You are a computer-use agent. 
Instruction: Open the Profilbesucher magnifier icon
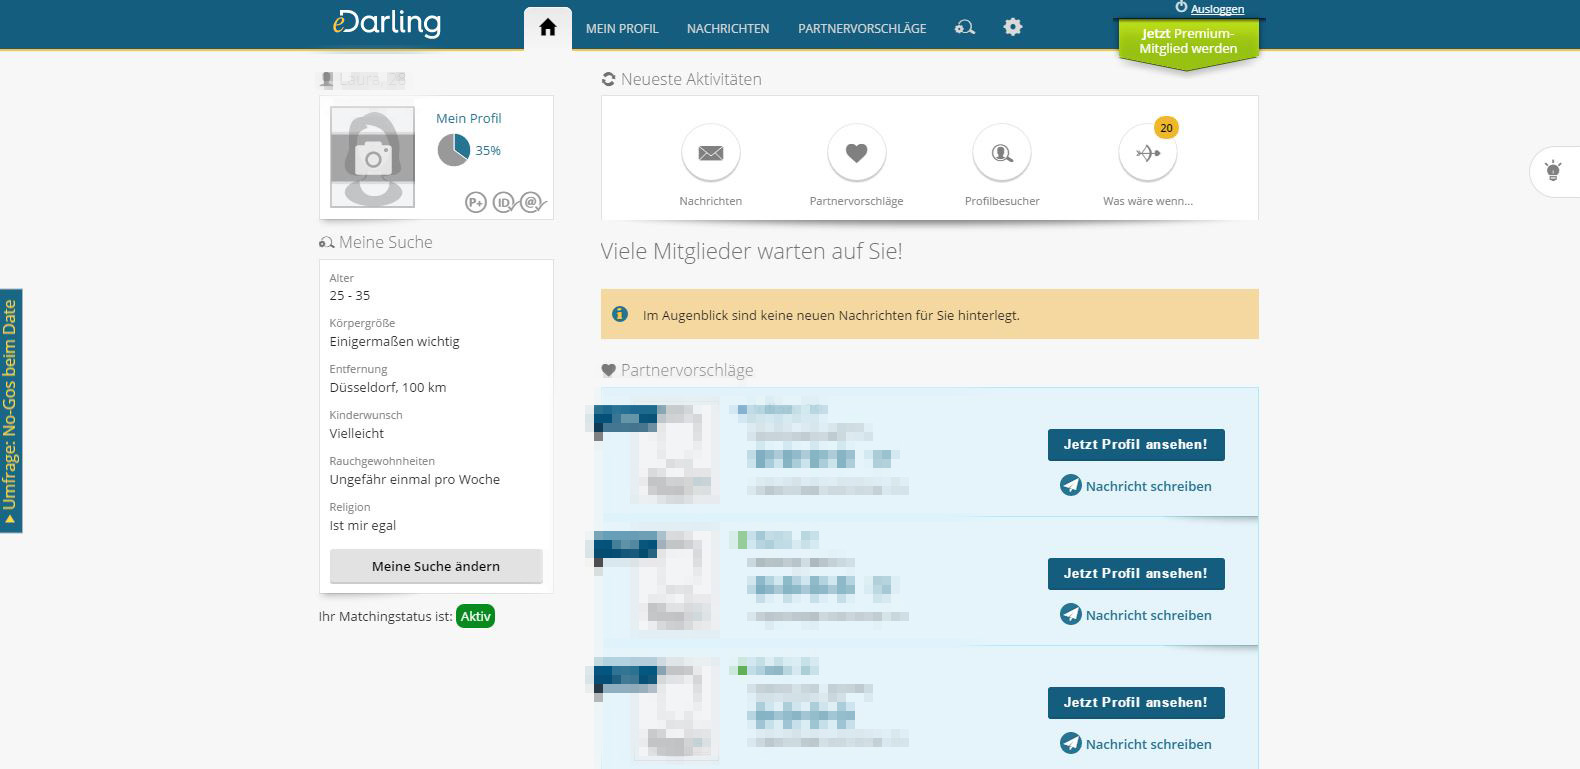[x=1002, y=153]
